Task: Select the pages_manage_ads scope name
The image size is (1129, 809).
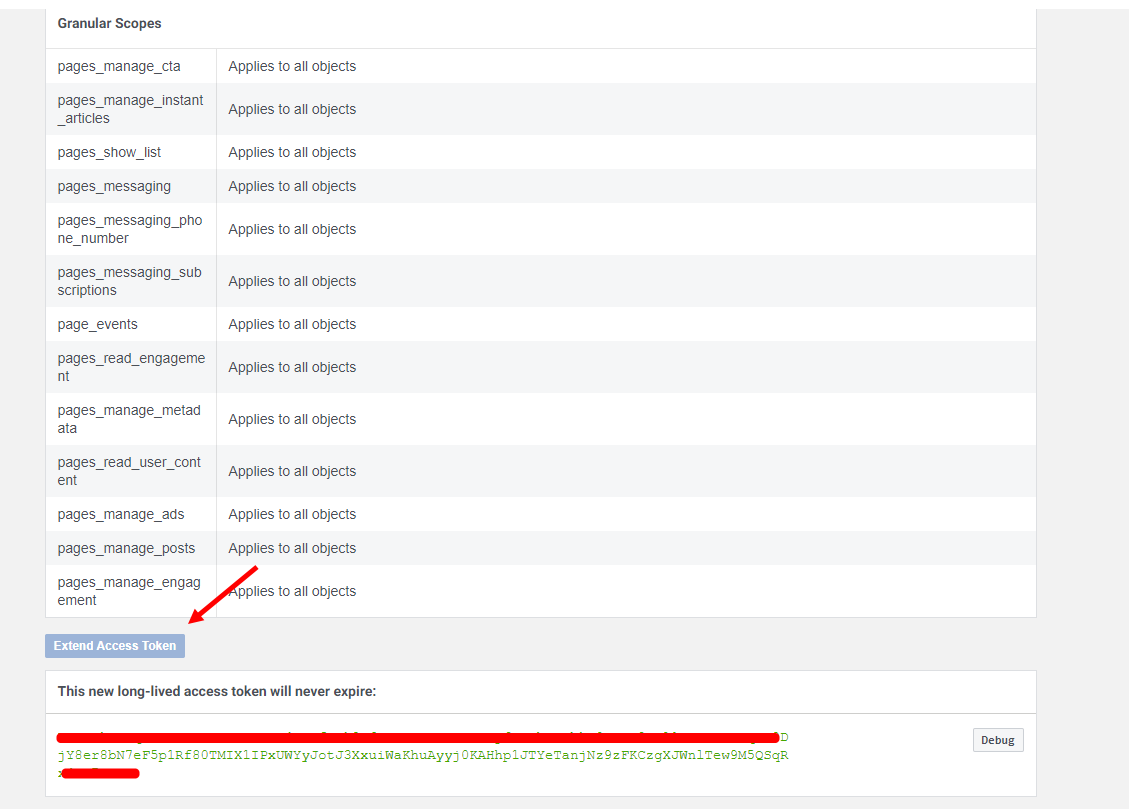Action: 121,514
